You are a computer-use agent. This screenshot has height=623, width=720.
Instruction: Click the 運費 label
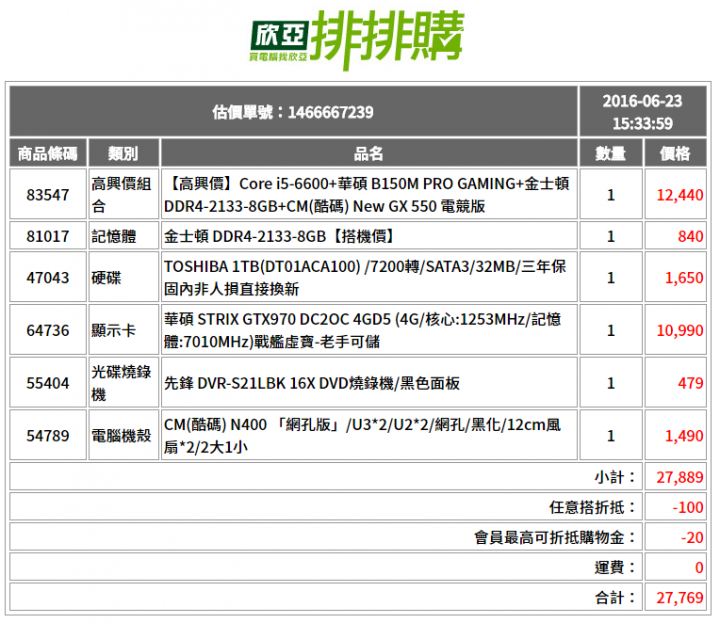(615, 567)
